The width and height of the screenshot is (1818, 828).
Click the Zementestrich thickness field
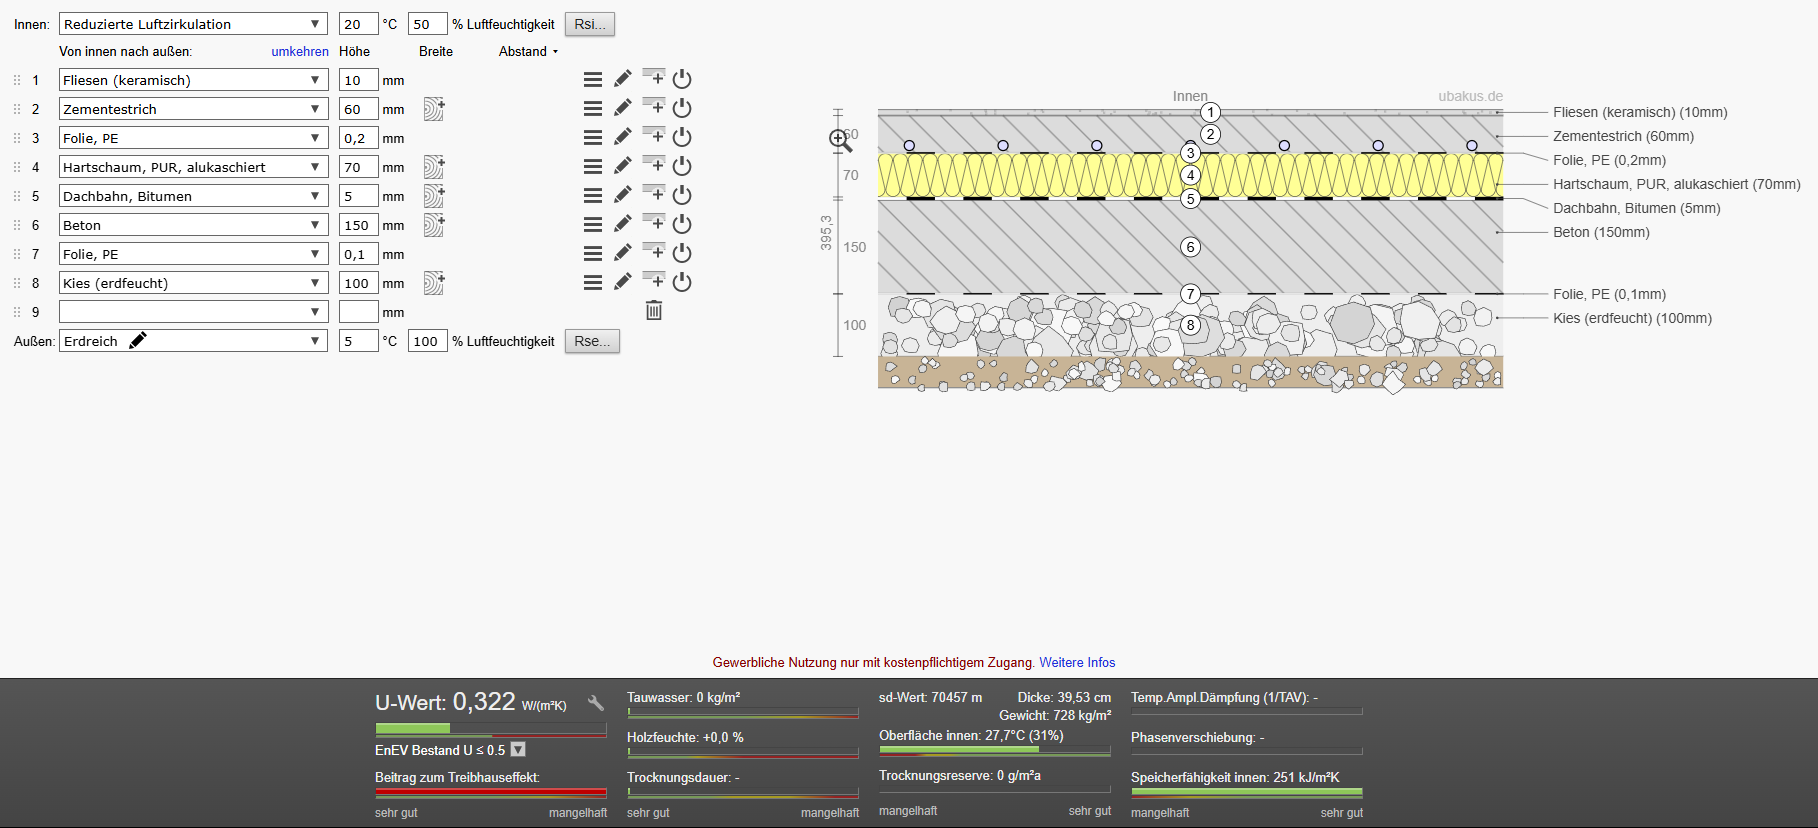(x=358, y=109)
